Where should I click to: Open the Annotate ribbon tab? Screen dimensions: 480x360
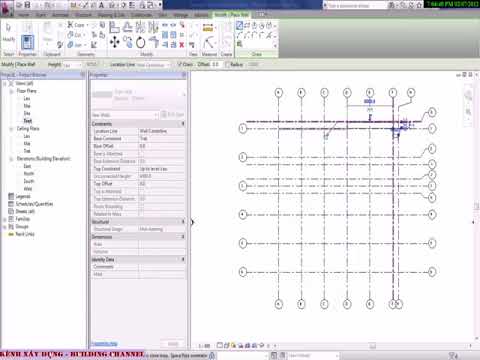[x=60, y=15]
